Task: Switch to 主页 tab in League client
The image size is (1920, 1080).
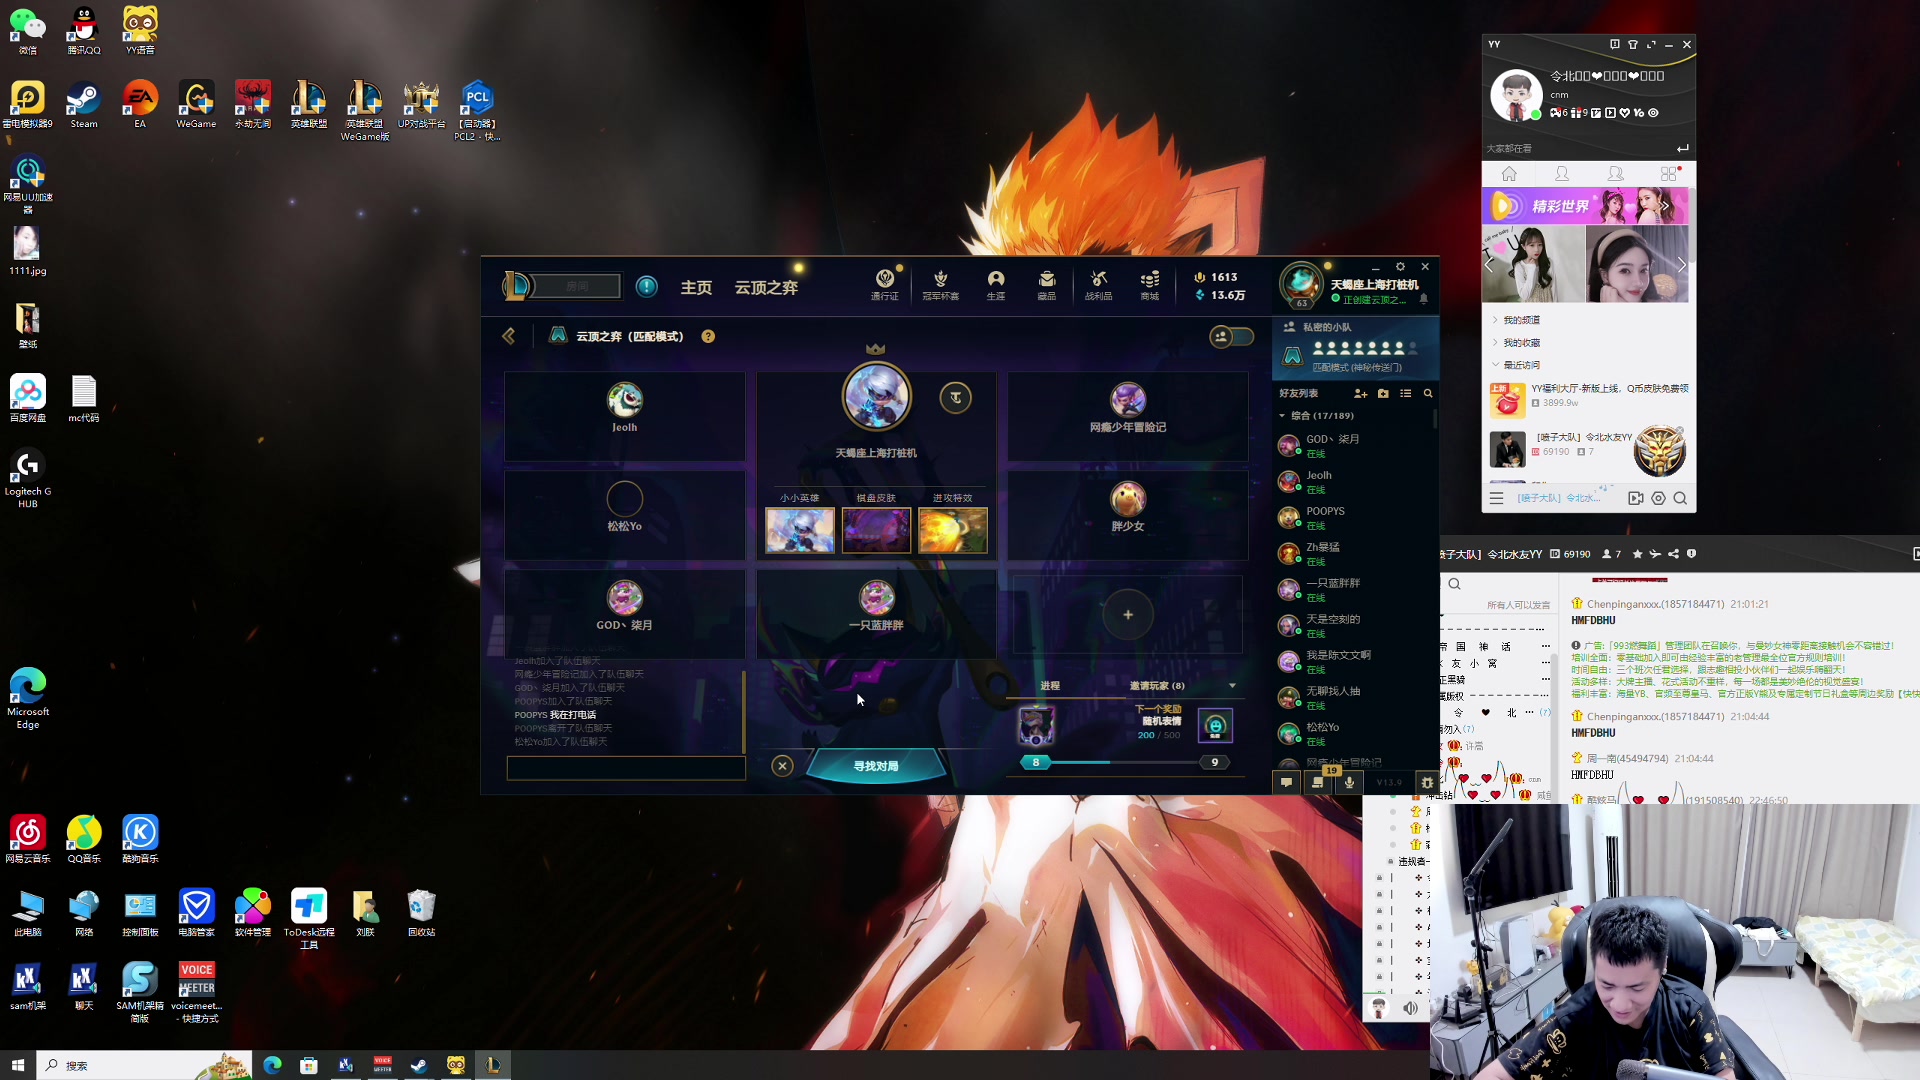Action: tap(696, 288)
